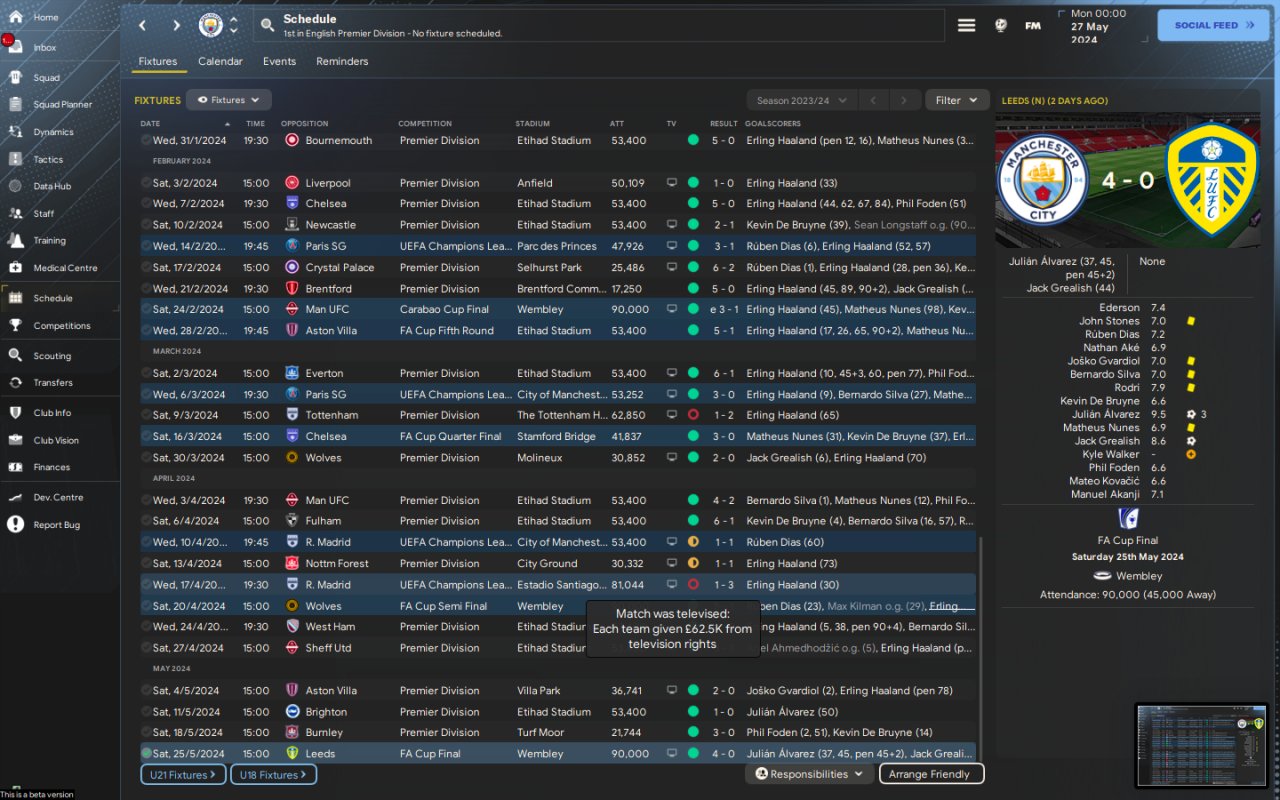Screen dimensions: 1280x800
Task: Click Julián Álvarez in the ratings list
Action: tap(1107, 414)
